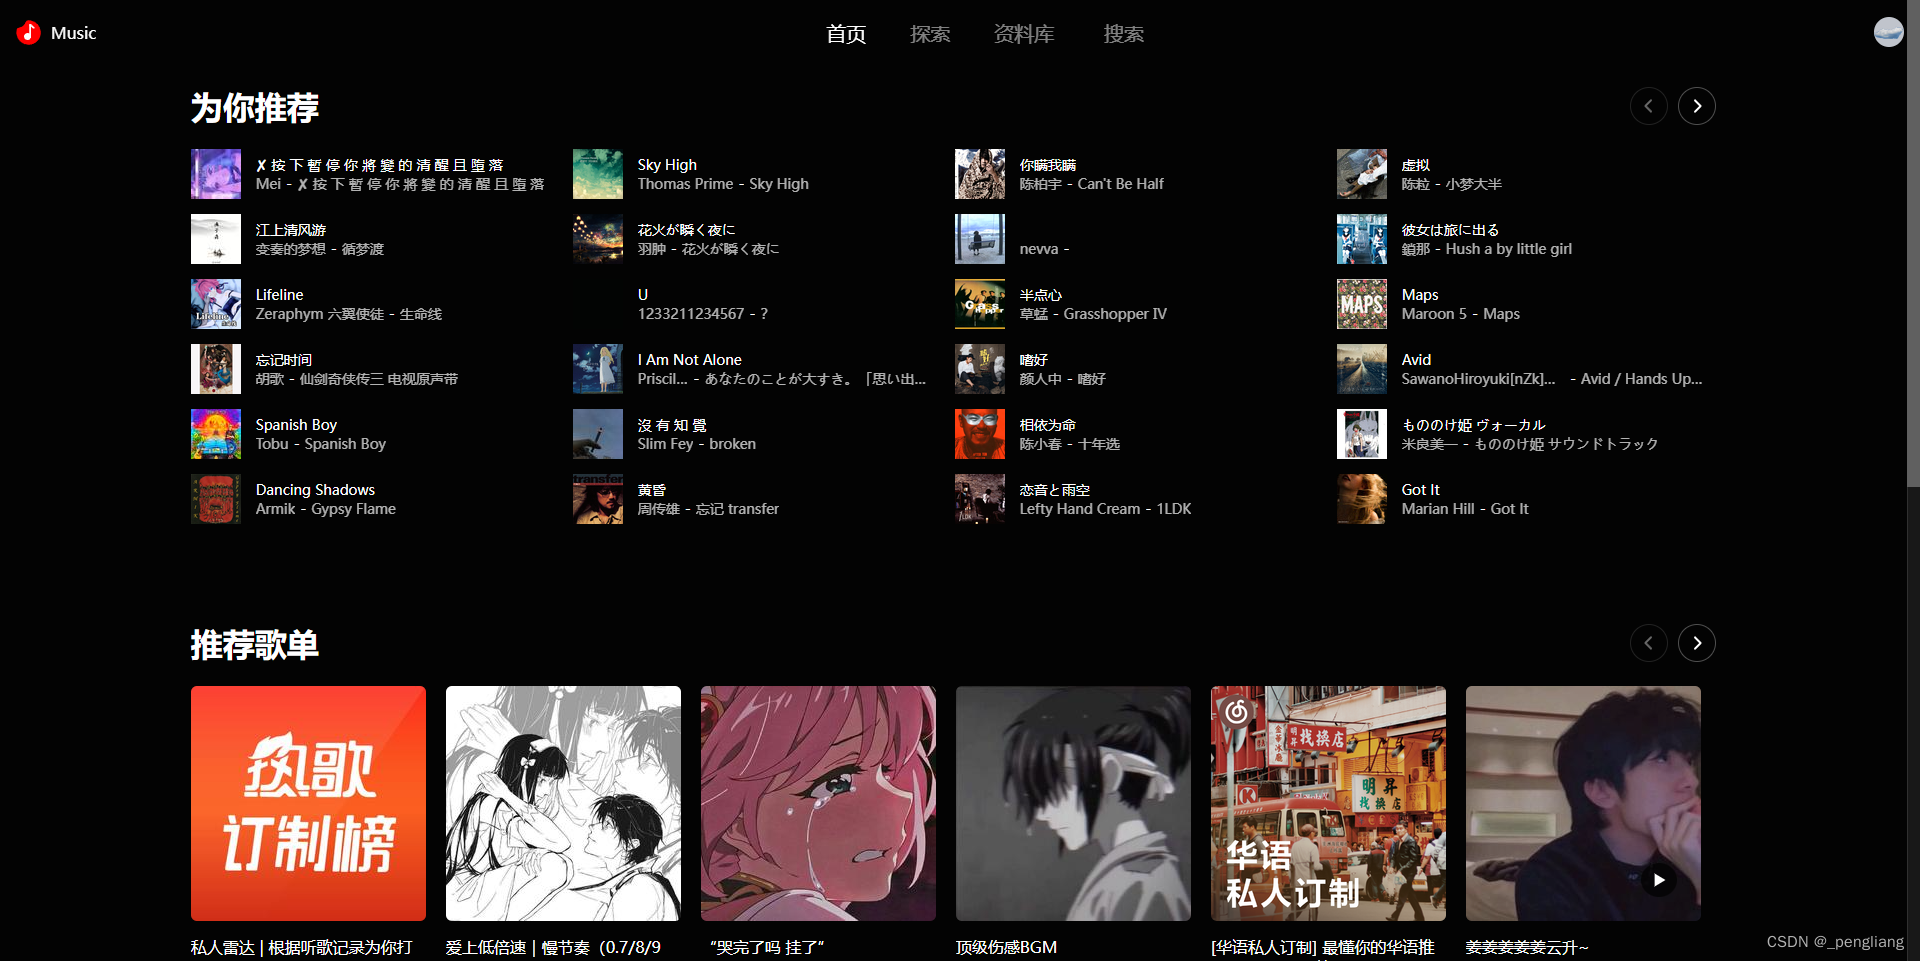Click the Got It album cover
Image resolution: width=1920 pixels, height=961 pixels.
pos(1362,499)
